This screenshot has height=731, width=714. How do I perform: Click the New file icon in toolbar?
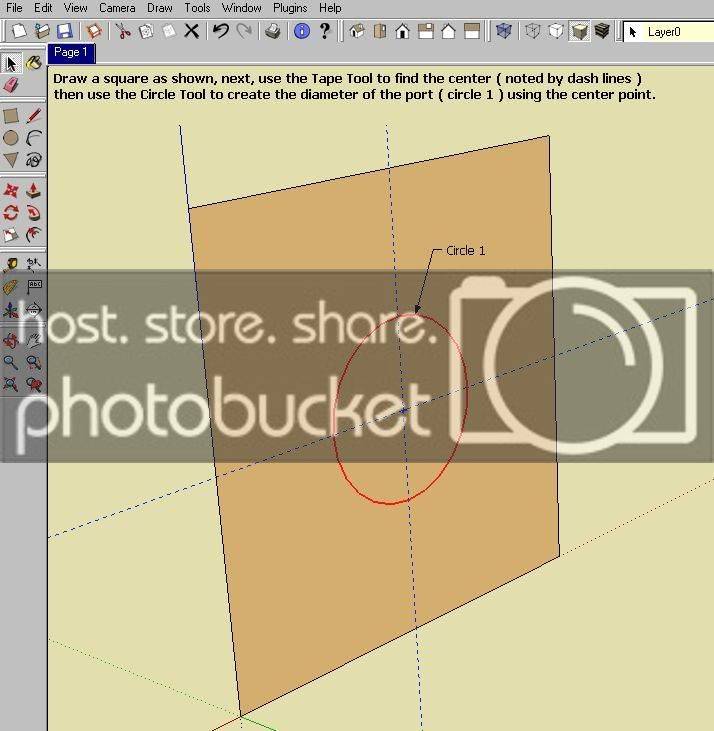click(x=19, y=32)
